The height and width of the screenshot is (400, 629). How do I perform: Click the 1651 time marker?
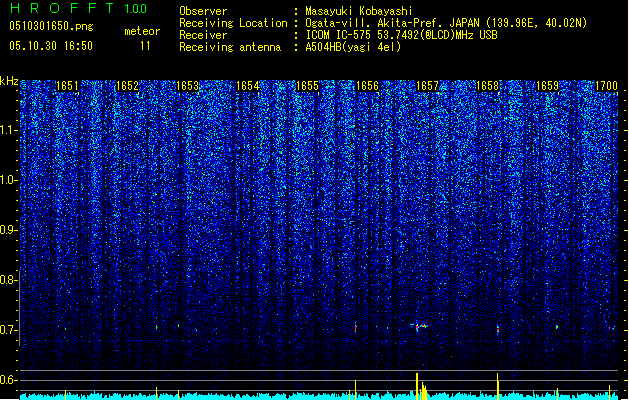coord(67,86)
